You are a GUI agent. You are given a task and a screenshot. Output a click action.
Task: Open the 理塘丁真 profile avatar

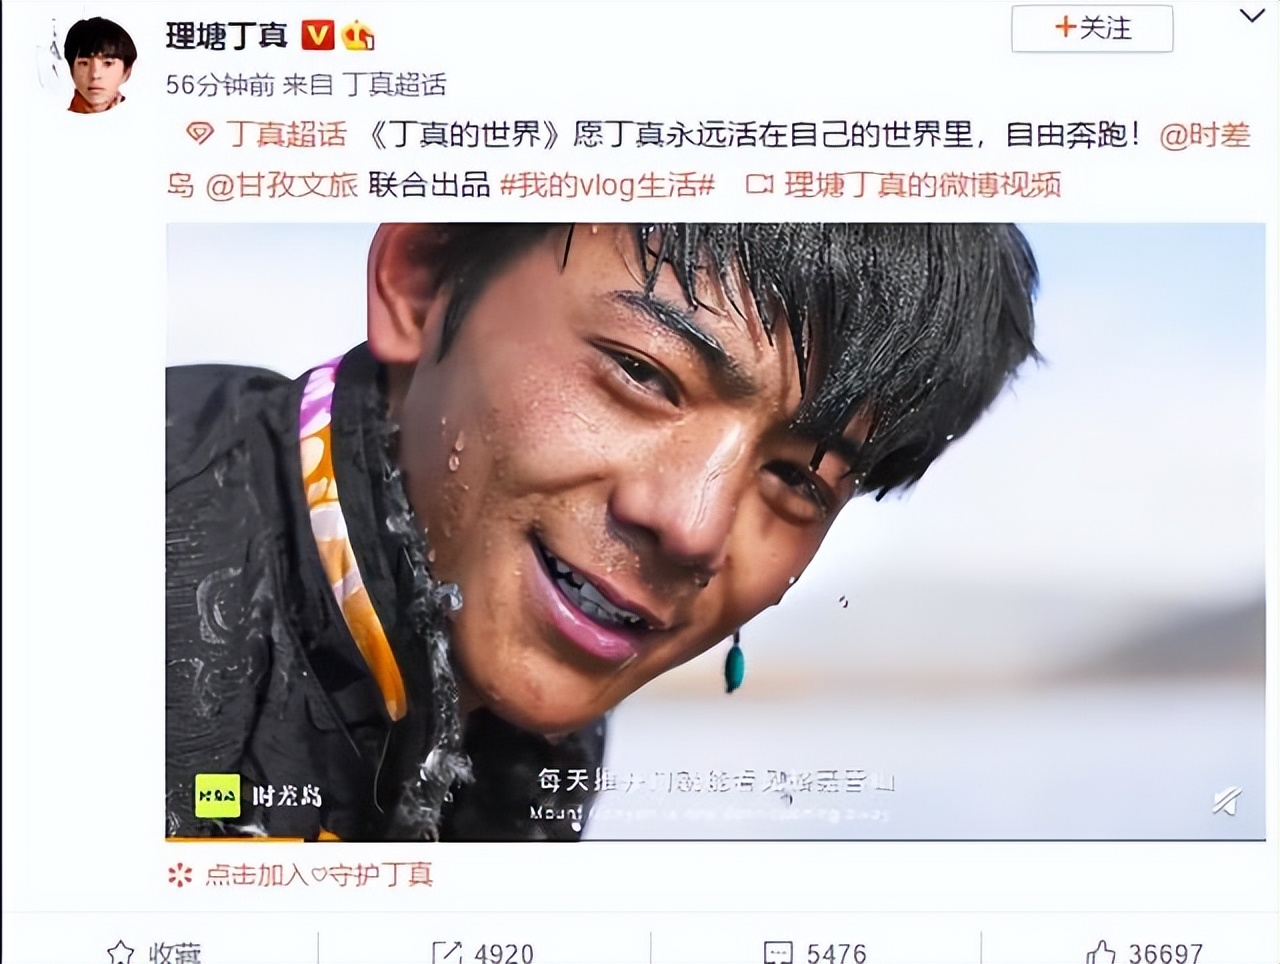coord(100,65)
